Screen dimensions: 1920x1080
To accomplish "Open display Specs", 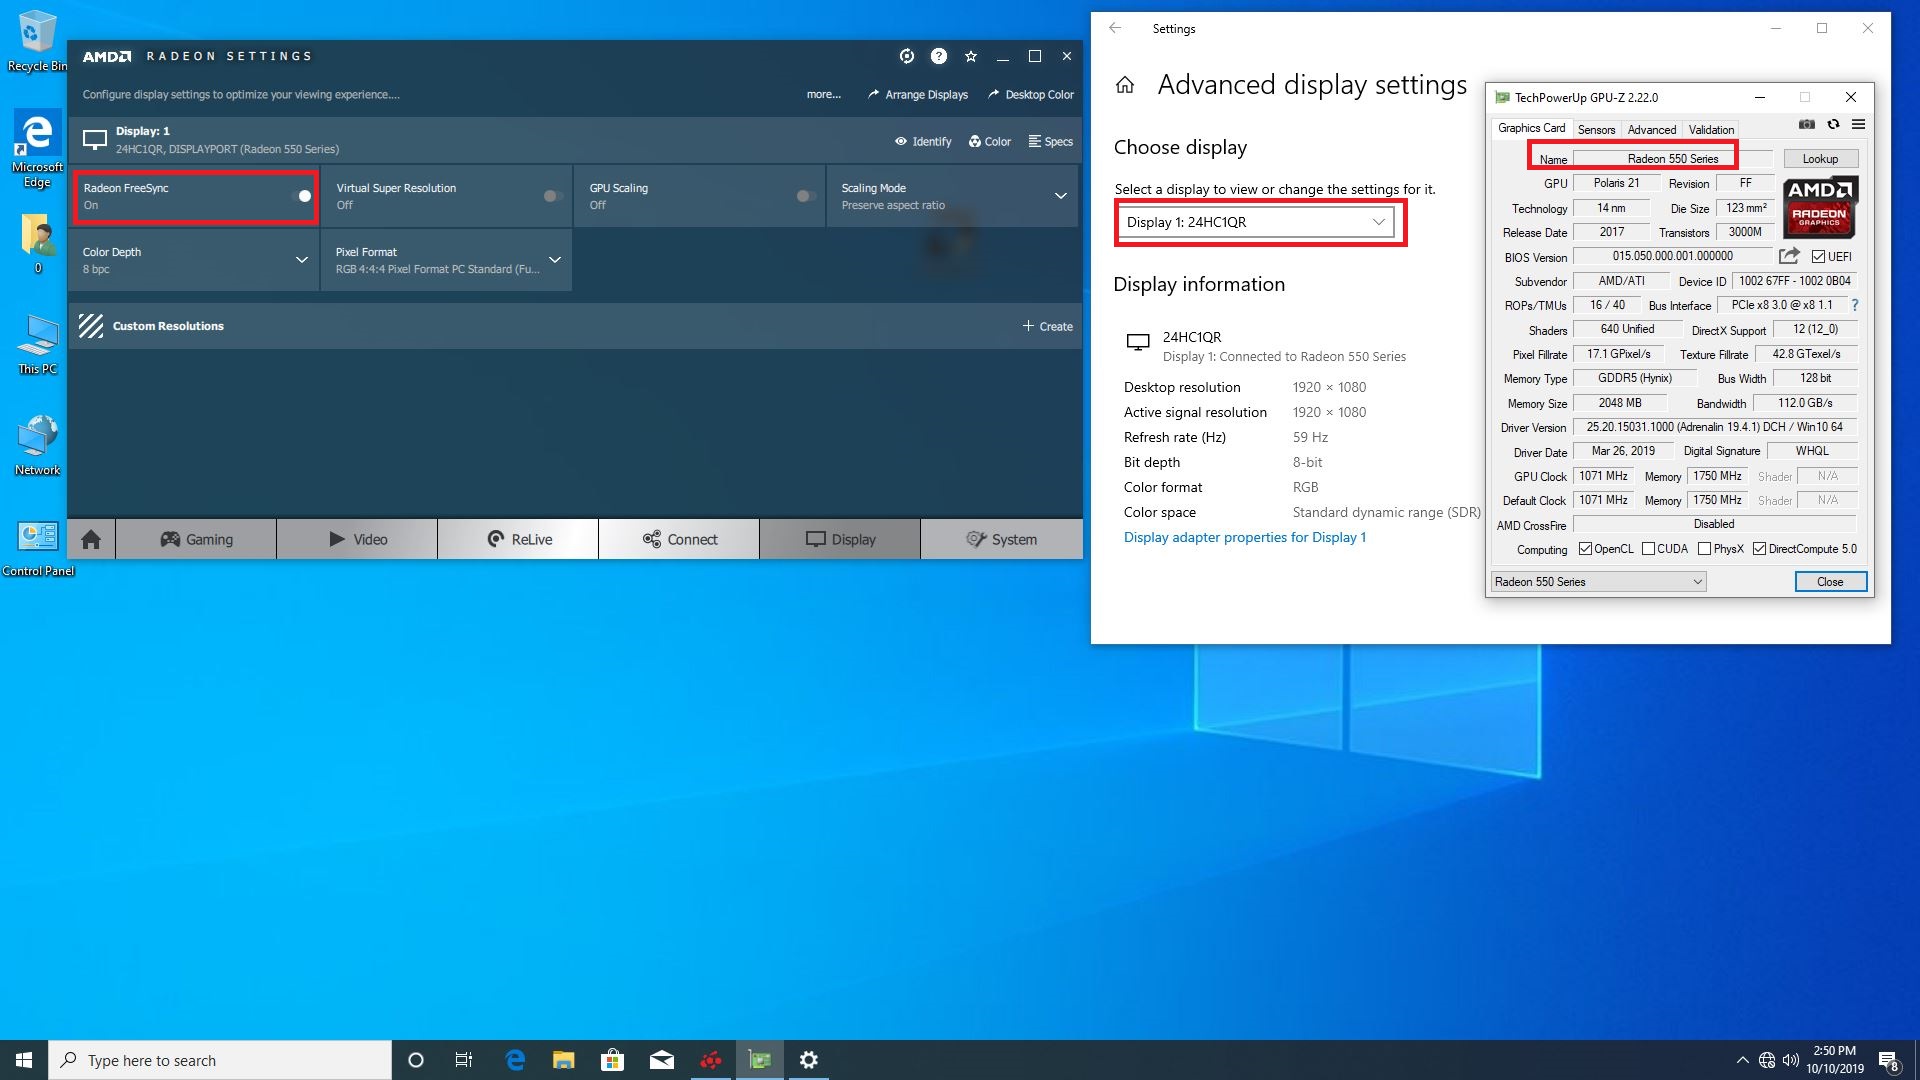I will click(x=1050, y=141).
